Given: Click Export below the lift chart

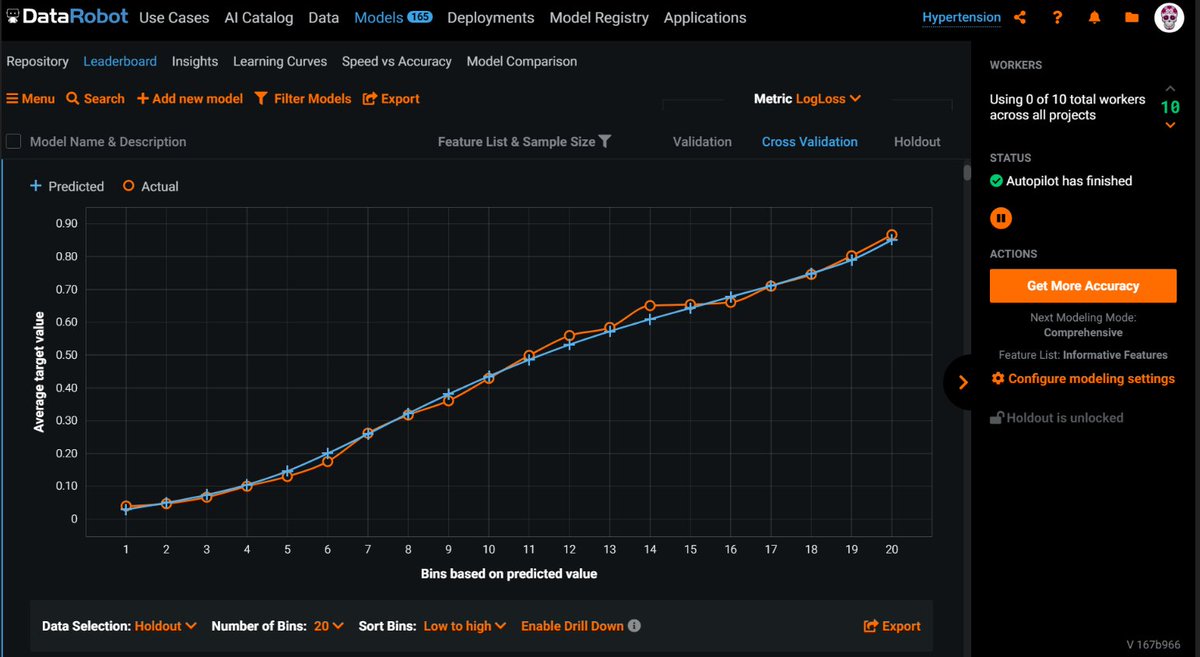Looking at the screenshot, I should (892, 626).
